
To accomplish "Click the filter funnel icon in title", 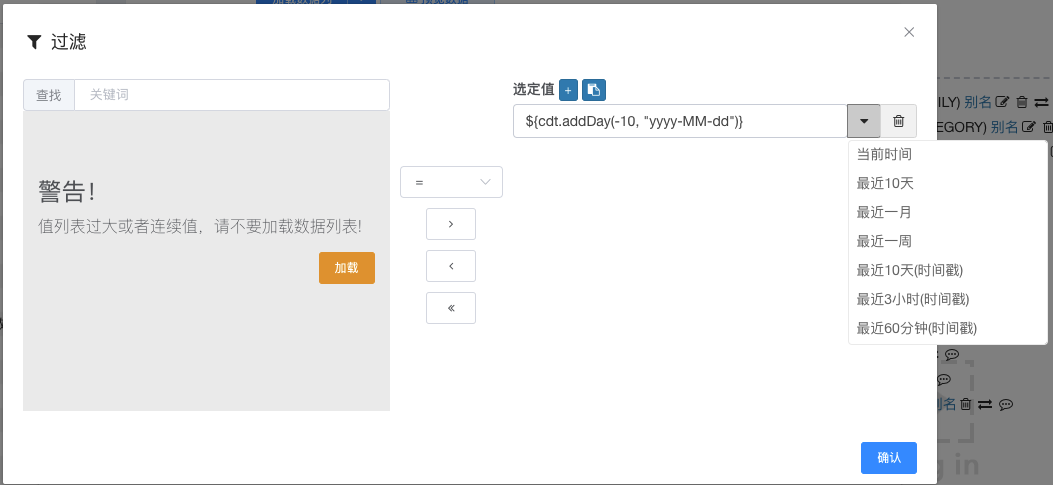I will tap(34, 43).
